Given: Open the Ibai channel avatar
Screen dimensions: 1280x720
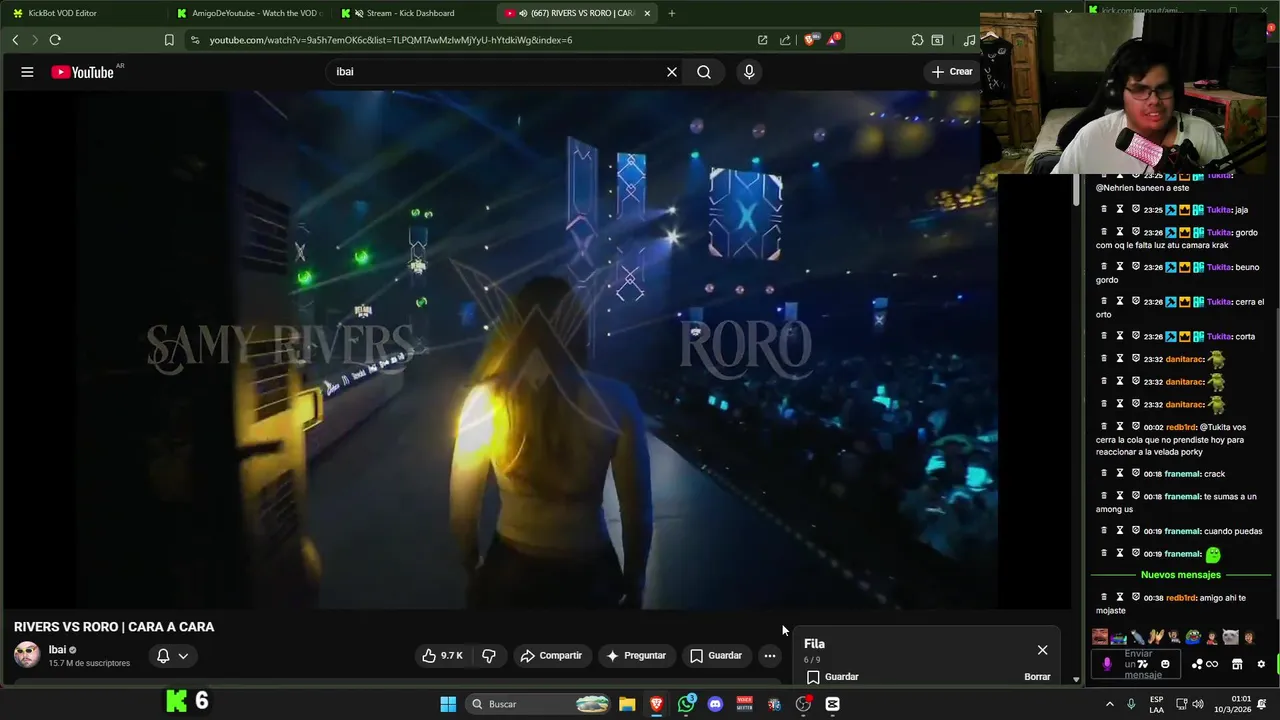Looking at the screenshot, I should (27, 655).
